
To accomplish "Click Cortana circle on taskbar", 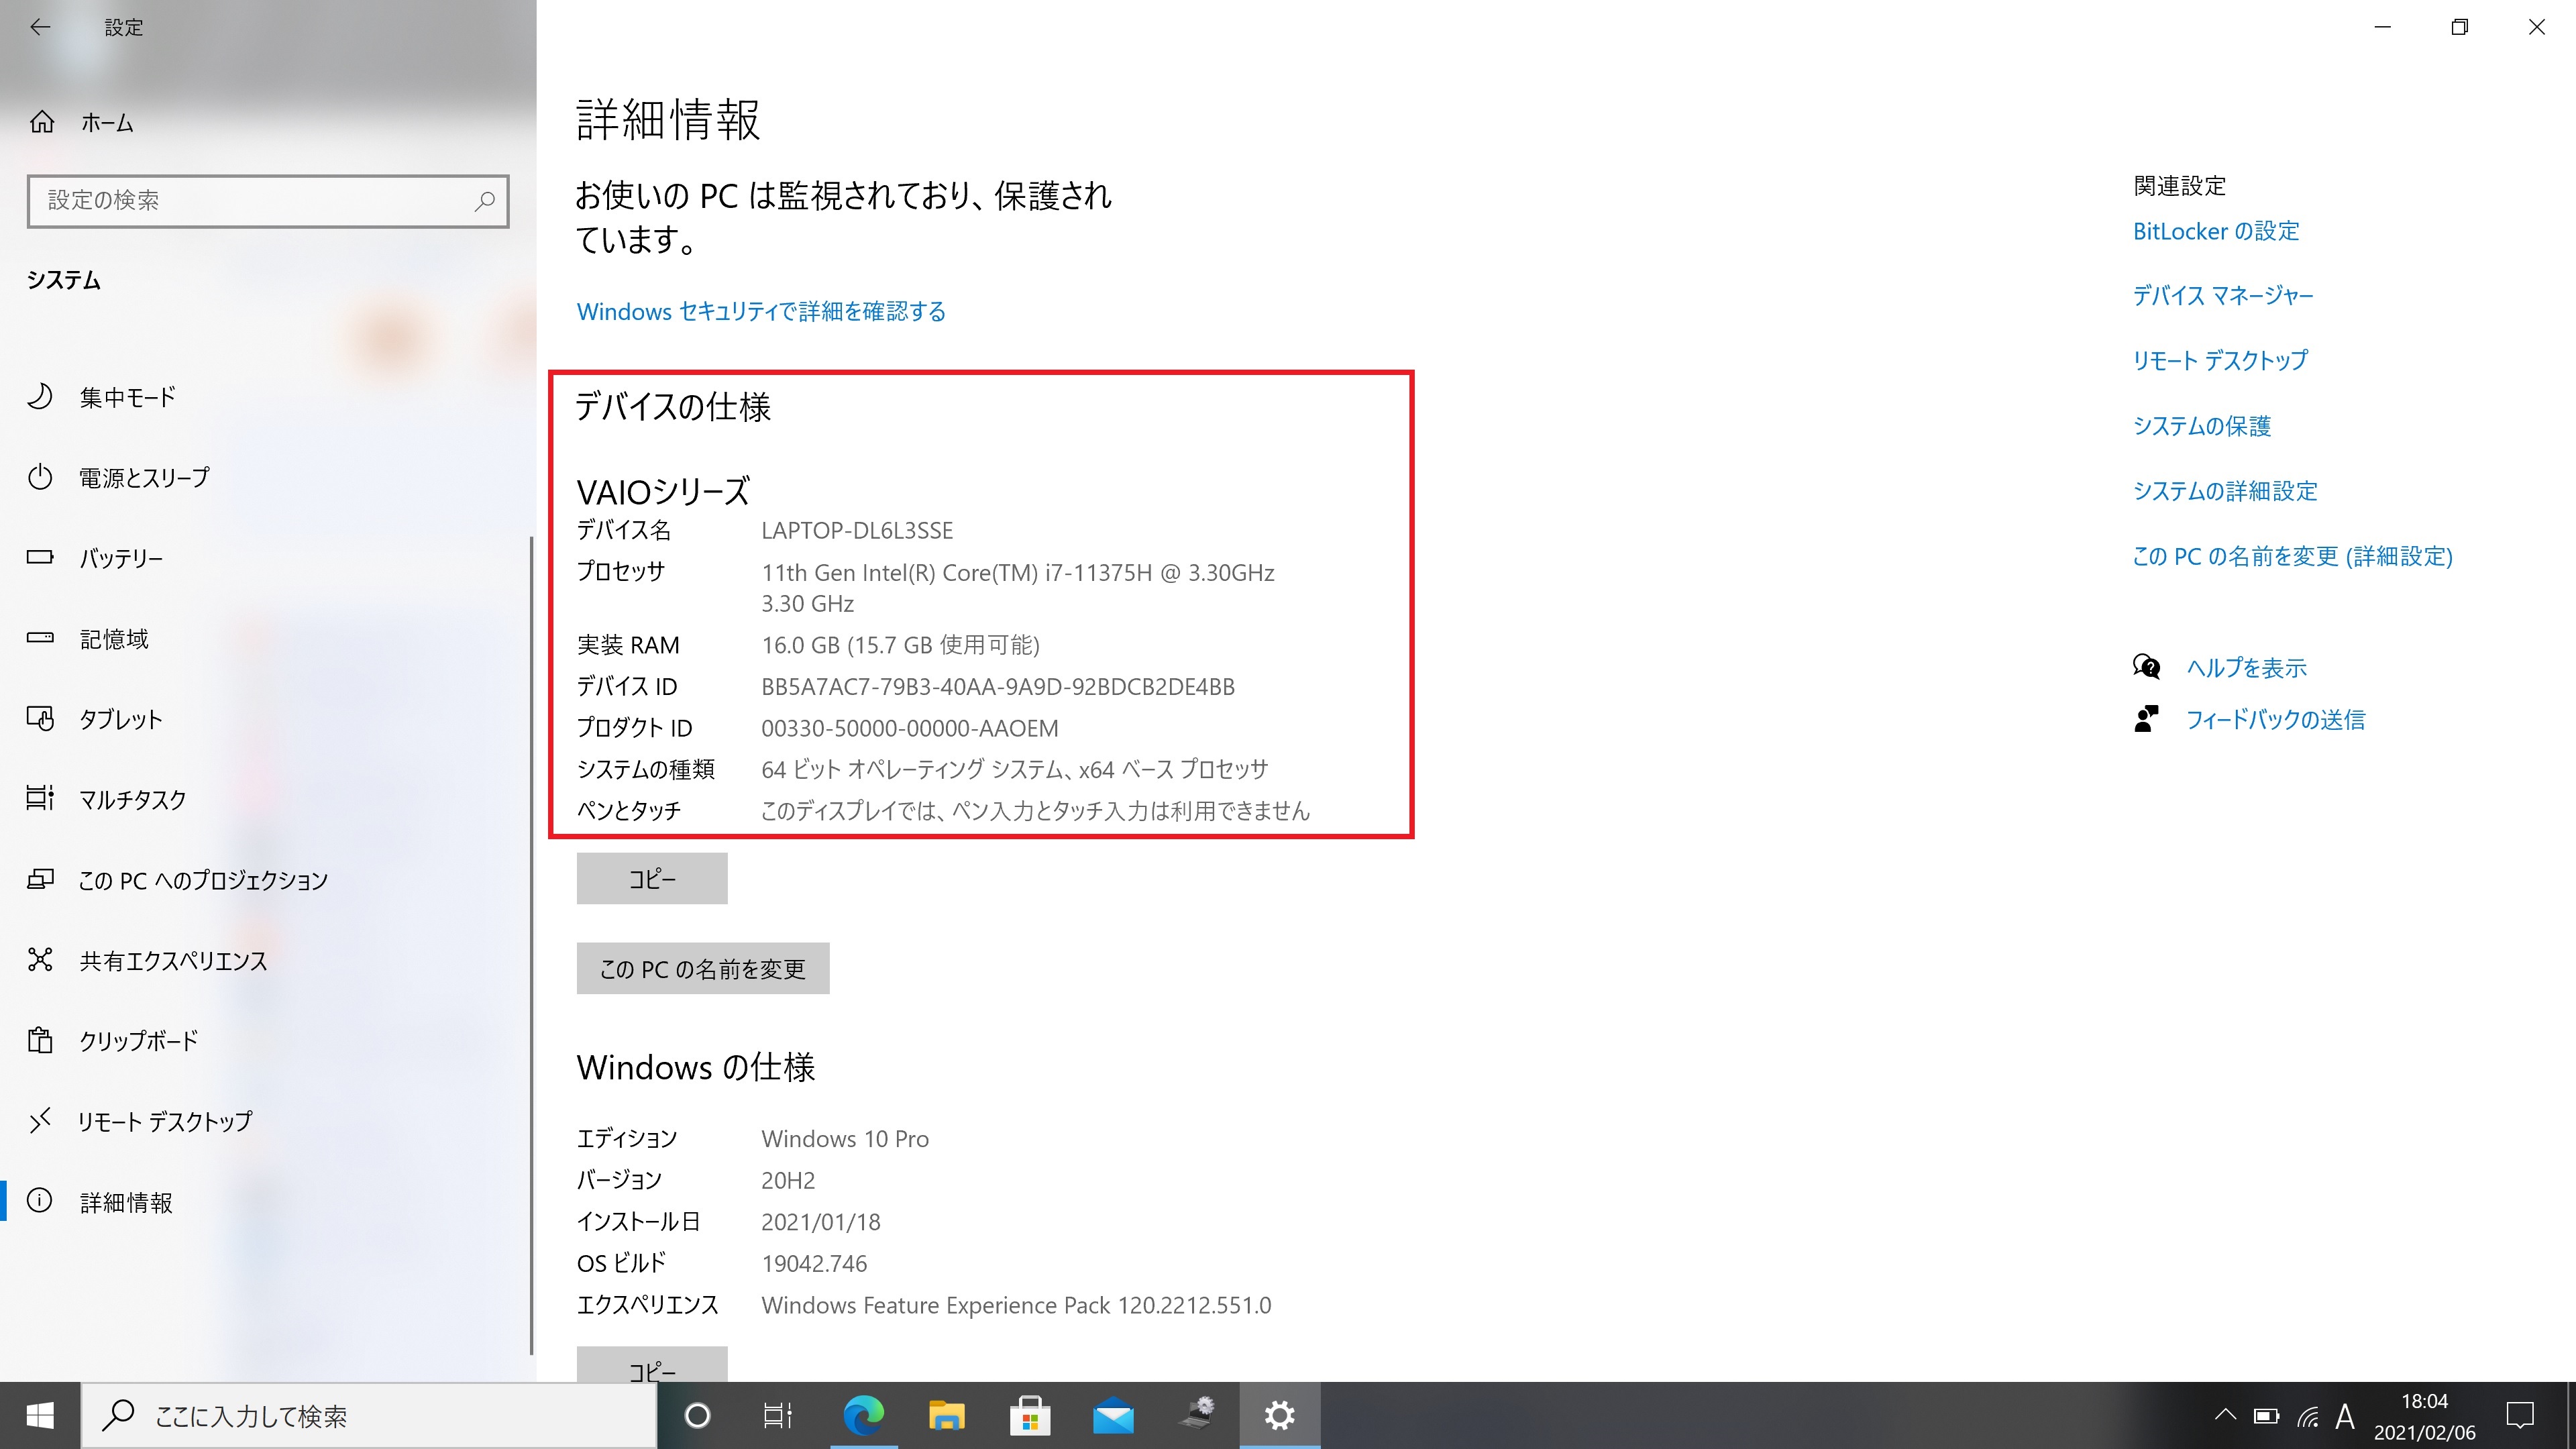I will point(697,1416).
